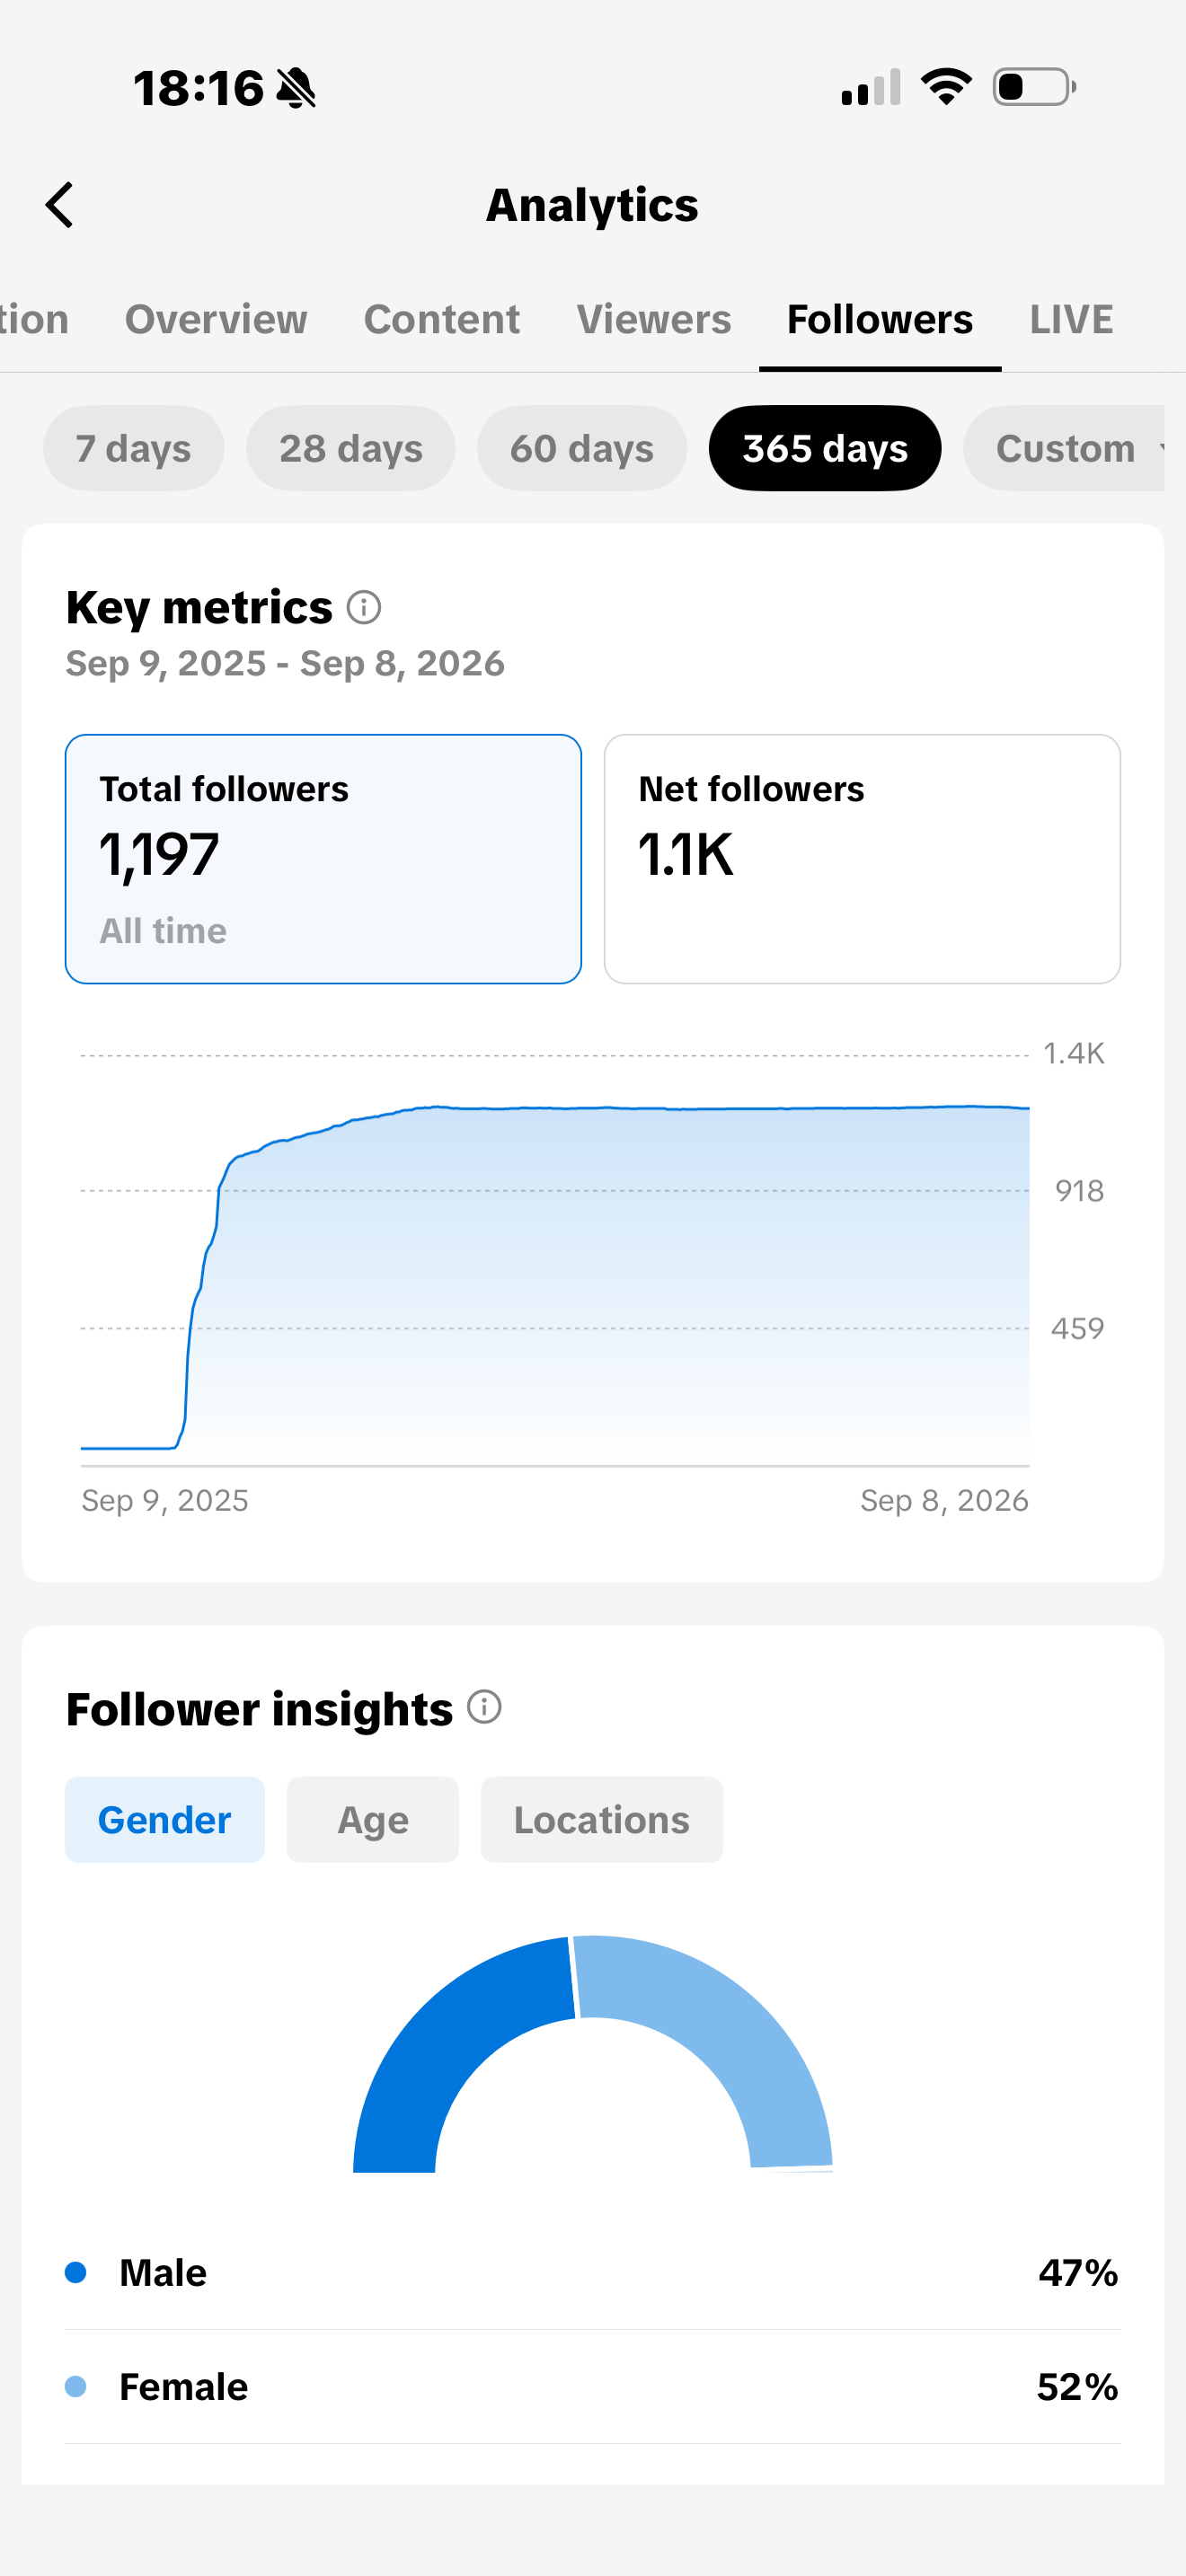Open Follower insights info icon

click(484, 1707)
